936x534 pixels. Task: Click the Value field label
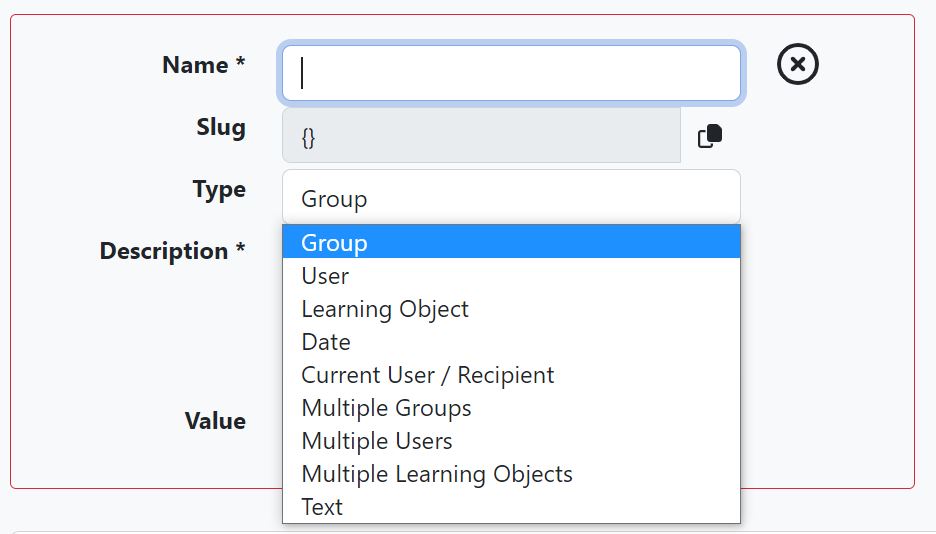coord(215,421)
